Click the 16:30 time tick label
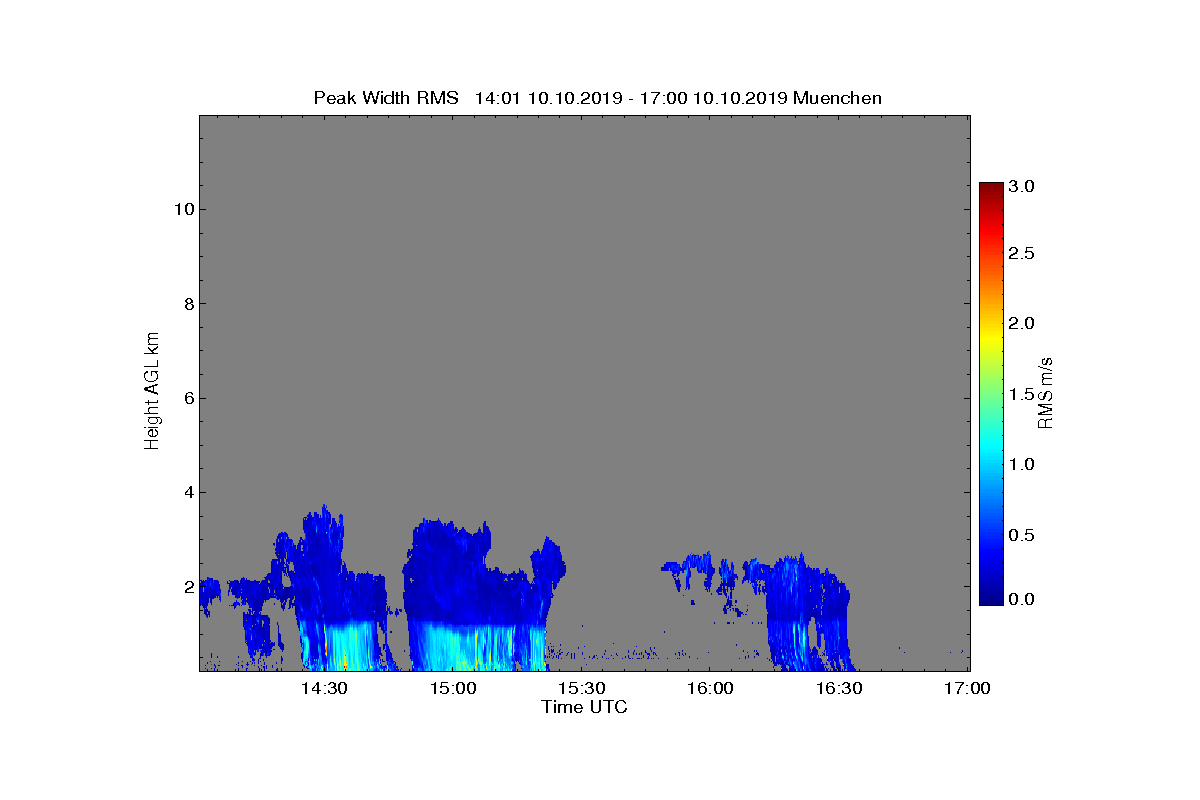The width and height of the screenshot is (1200, 800). click(x=838, y=689)
